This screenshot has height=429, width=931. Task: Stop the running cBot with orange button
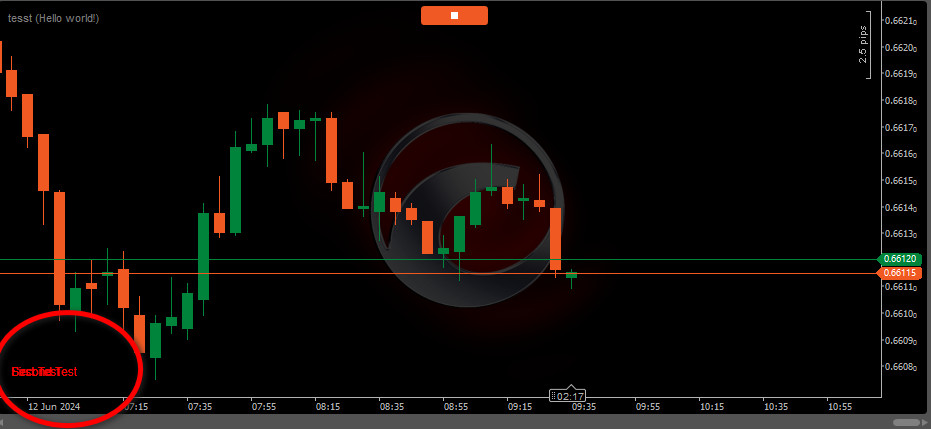(x=454, y=15)
